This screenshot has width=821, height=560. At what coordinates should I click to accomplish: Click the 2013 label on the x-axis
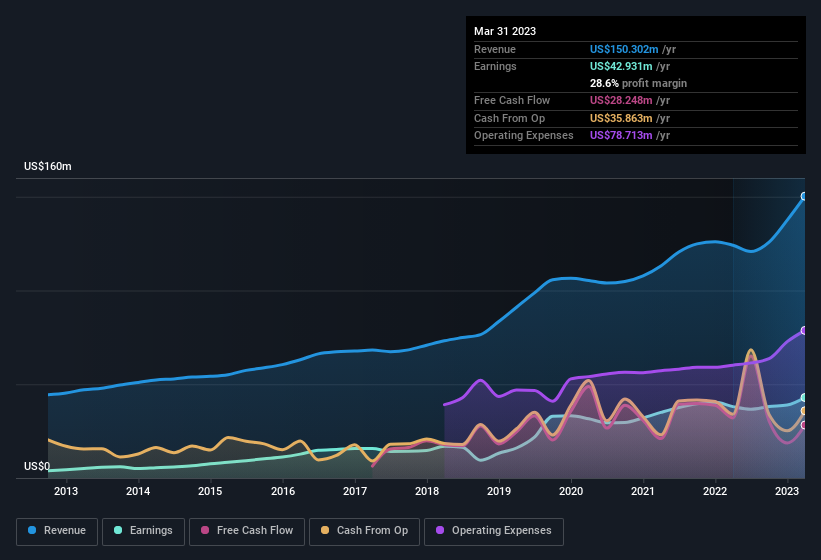[x=66, y=491]
